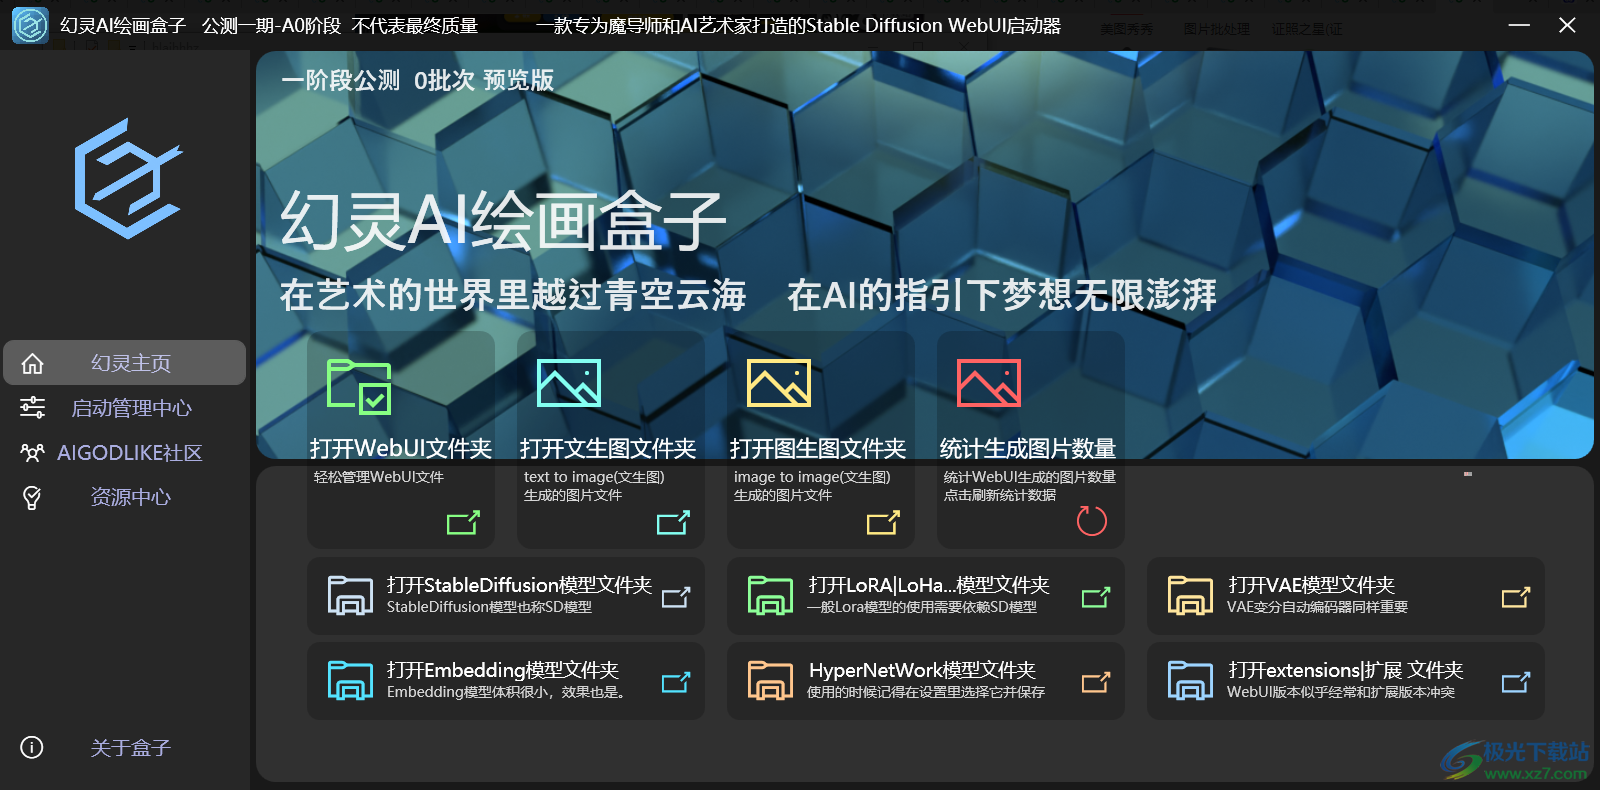Click the sliders icon for 启动管理中心
The width and height of the screenshot is (1600, 790).
point(32,407)
